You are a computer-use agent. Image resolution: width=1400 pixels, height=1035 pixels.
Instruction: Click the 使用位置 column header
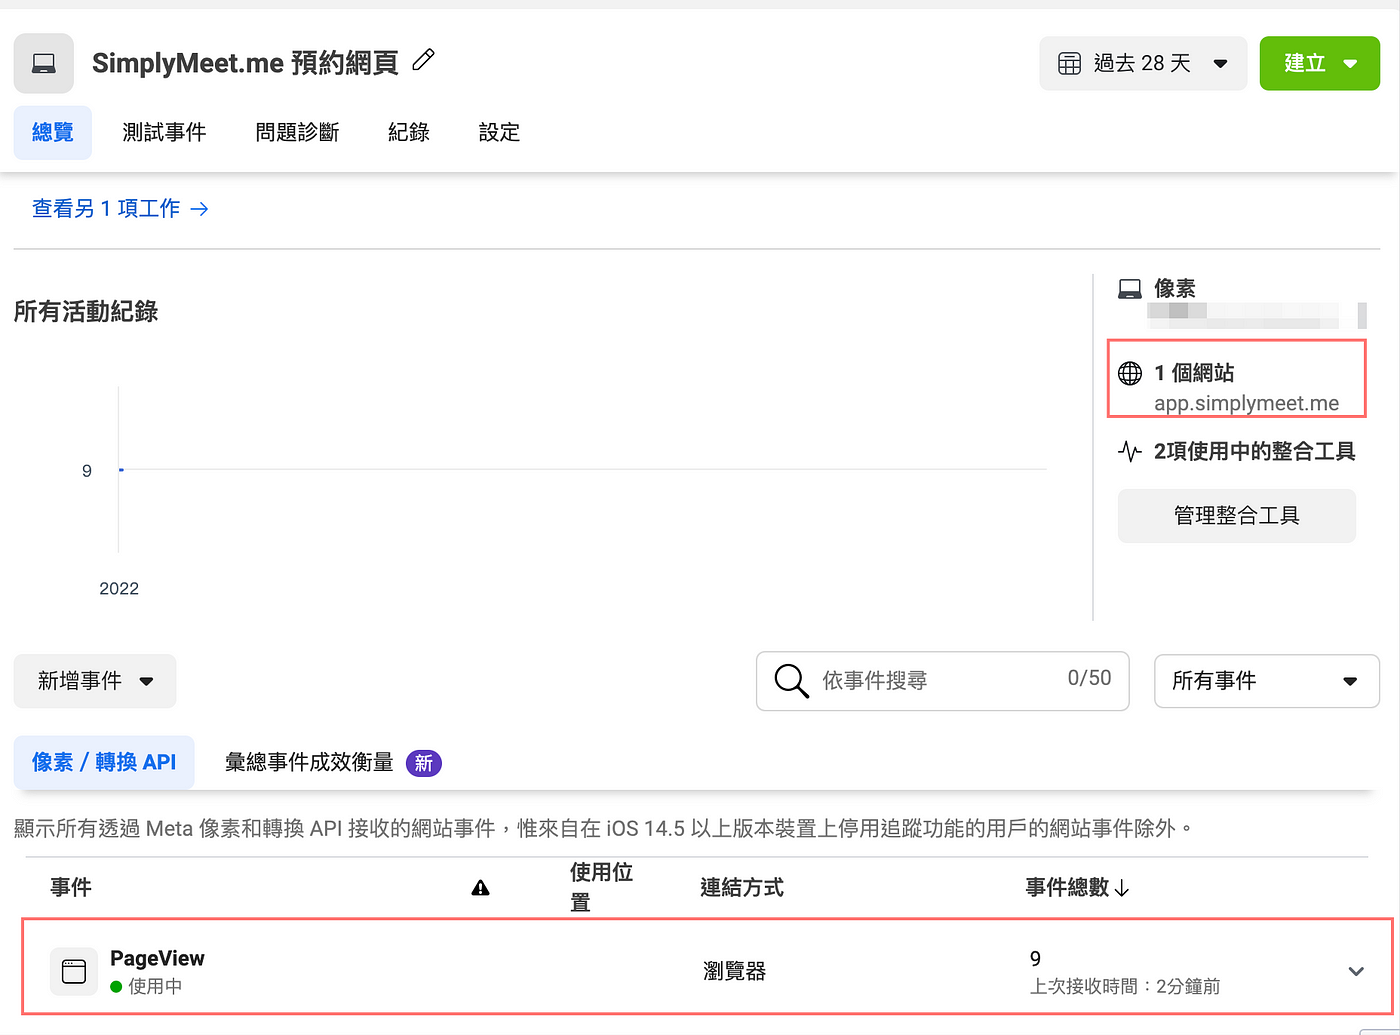click(601, 887)
